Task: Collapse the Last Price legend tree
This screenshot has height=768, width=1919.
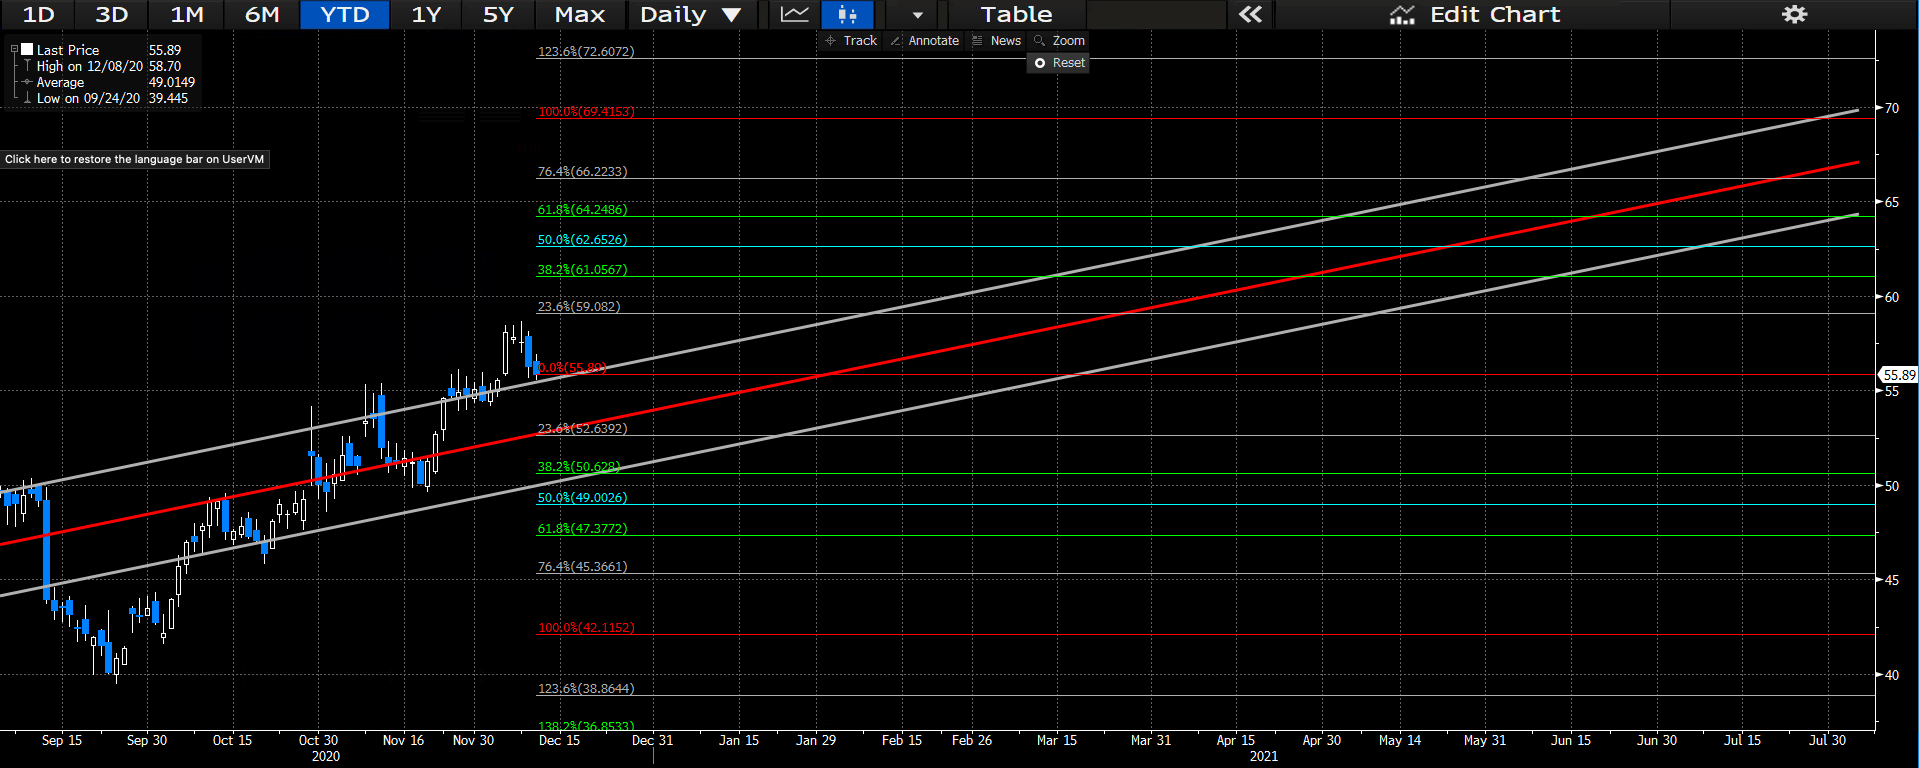Action: pyautogui.click(x=14, y=49)
